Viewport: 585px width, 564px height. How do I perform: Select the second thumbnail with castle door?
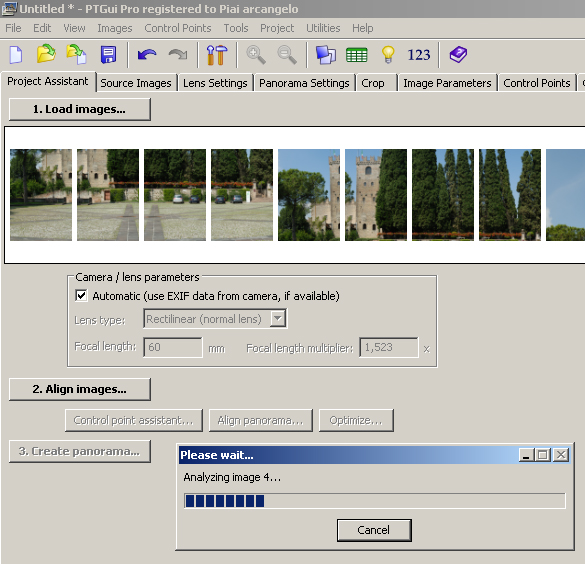108,195
